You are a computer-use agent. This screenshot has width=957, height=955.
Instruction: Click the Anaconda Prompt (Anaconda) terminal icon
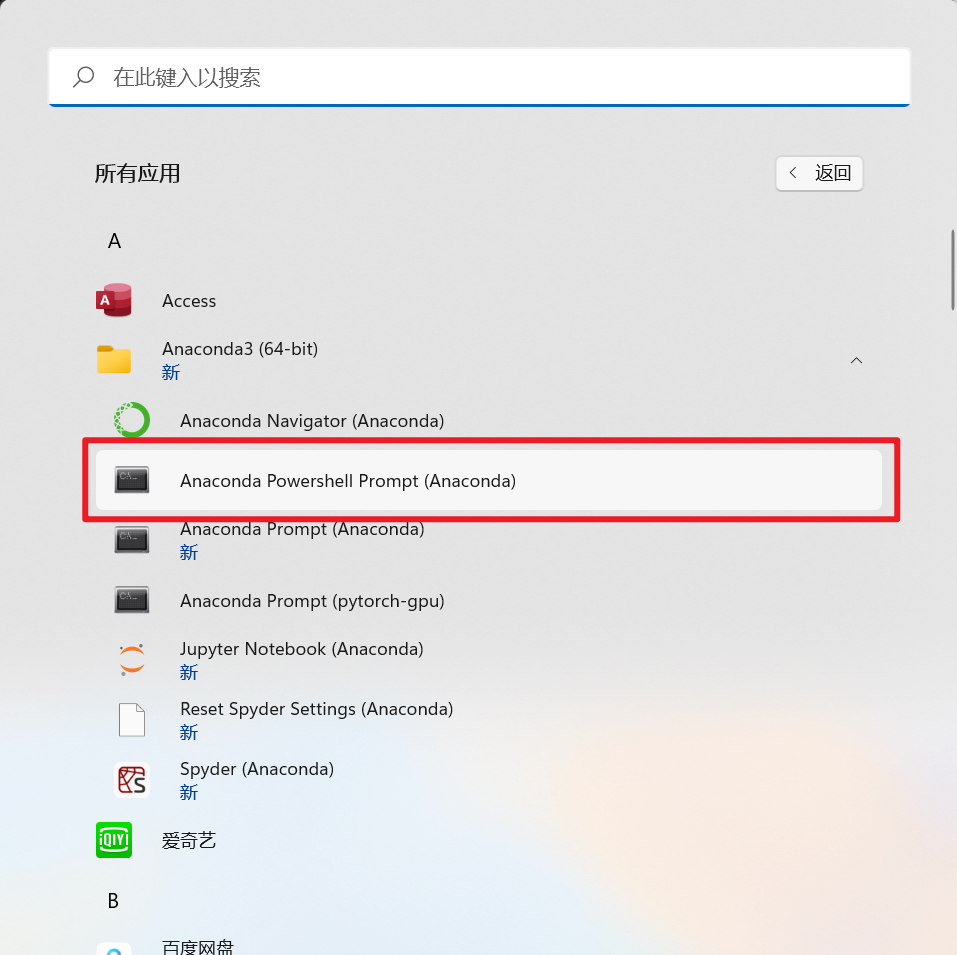132,539
